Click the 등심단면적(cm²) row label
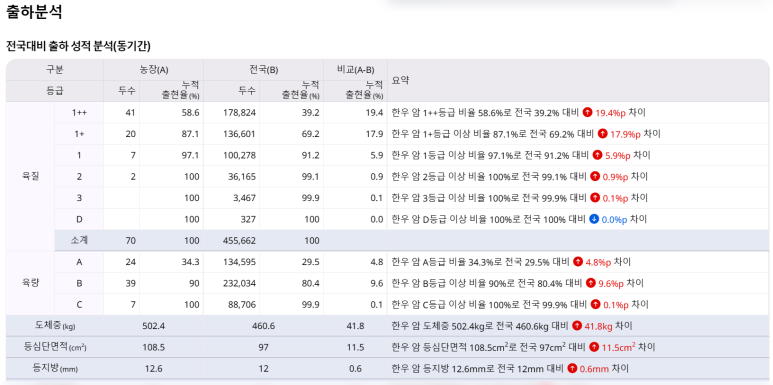Image resolution: width=773 pixels, height=385 pixels. (x=55, y=347)
